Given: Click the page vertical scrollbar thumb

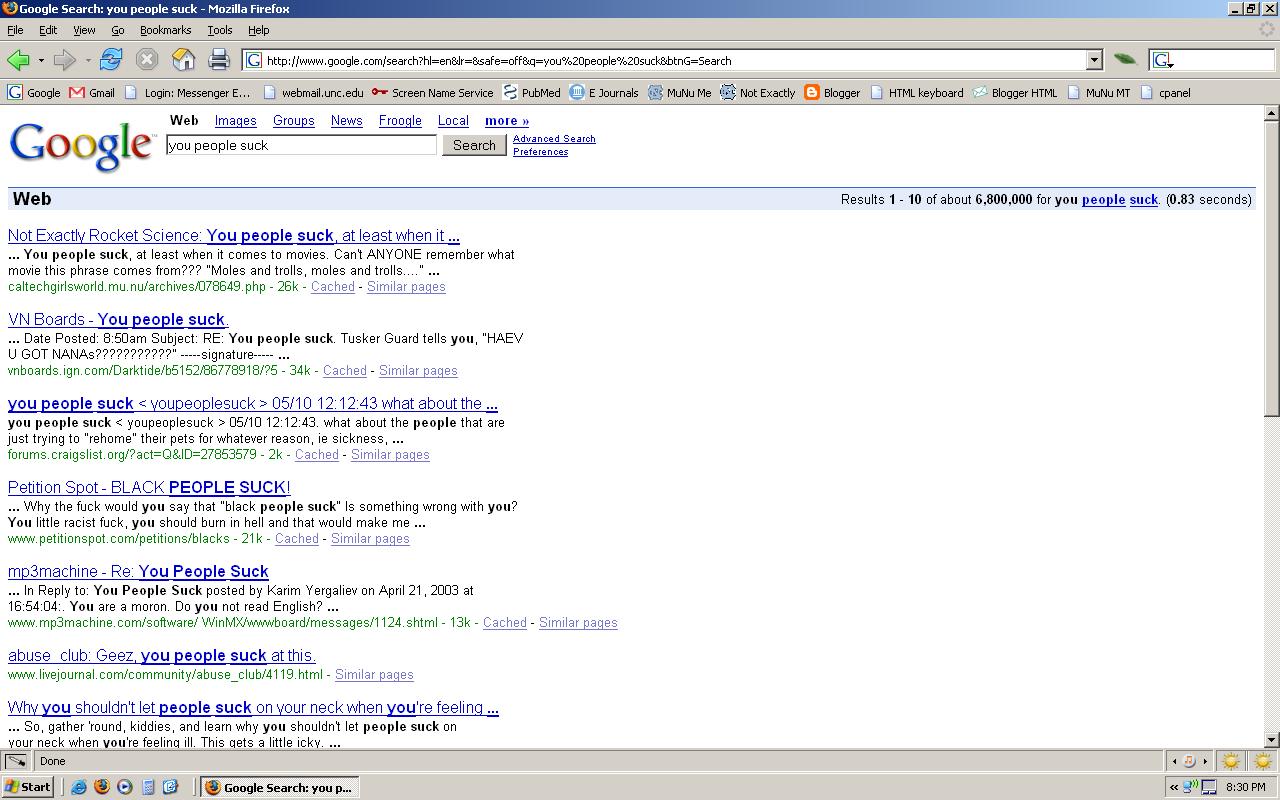Looking at the screenshot, I should (1271, 268).
